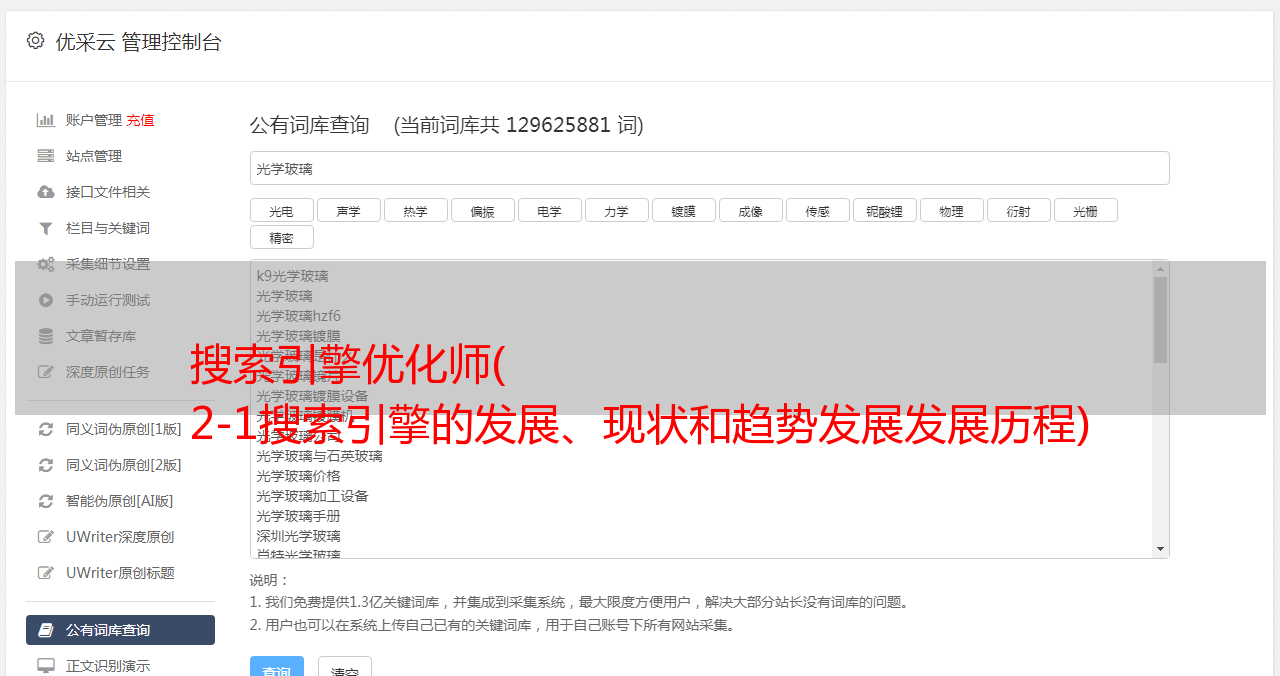Click the UWriter原创标题 edit icon
The image size is (1280, 676).
(x=46, y=573)
